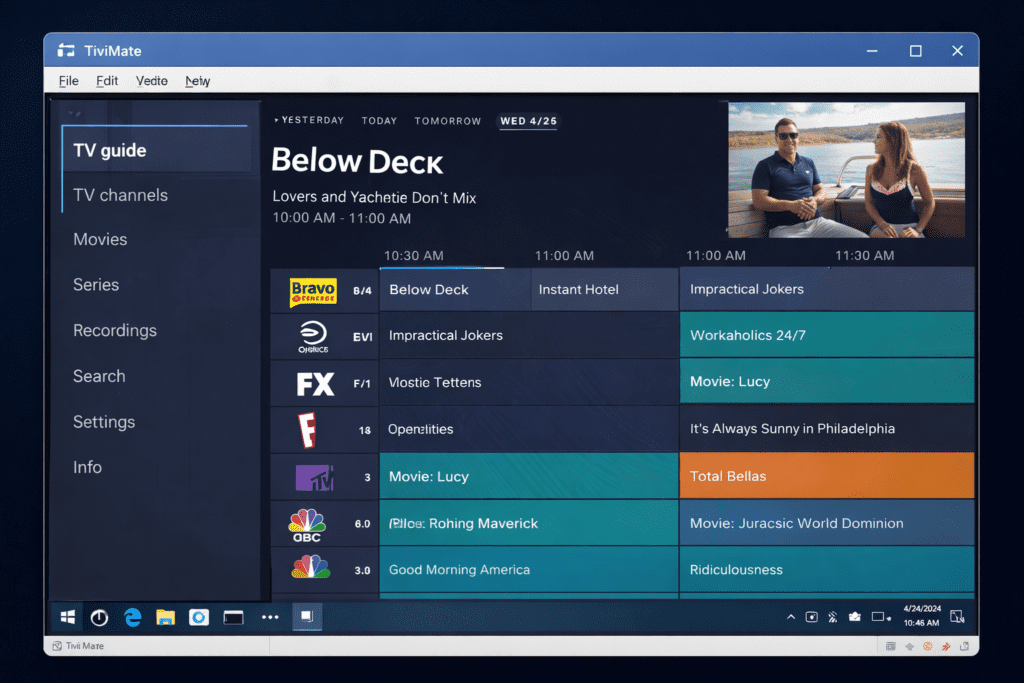This screenshot has width=1024, height=683.
Task: Open TV guide in sidebar
Action: click(157, 150)
